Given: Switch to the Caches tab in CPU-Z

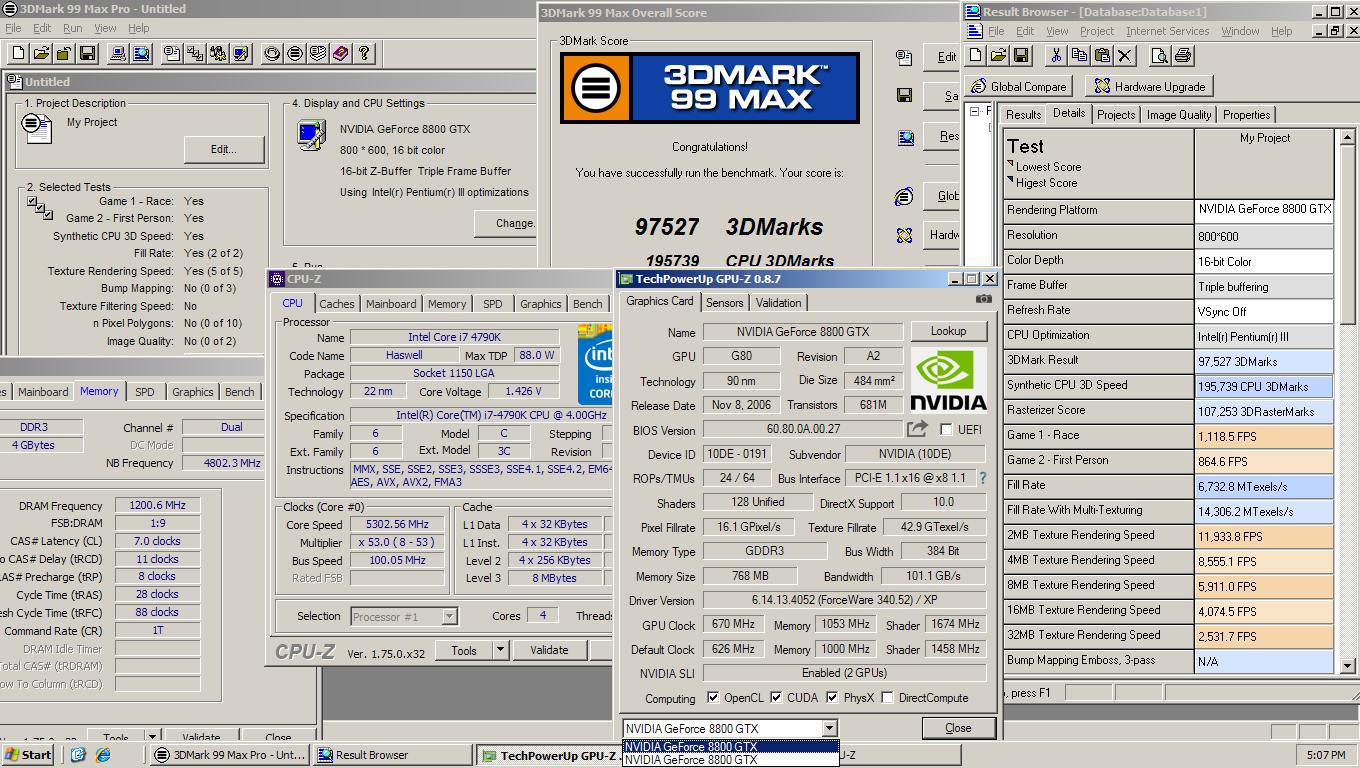Looking at the screenshot, I should (x=336, y=304).
